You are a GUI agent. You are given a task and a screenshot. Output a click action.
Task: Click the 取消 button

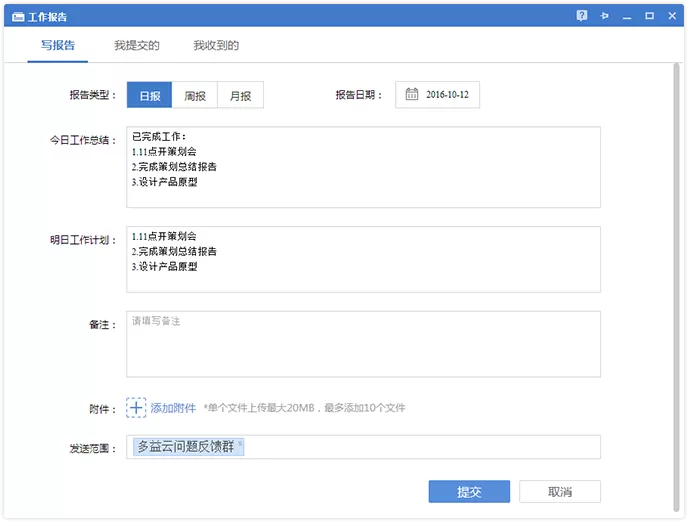tap(560, 491)
